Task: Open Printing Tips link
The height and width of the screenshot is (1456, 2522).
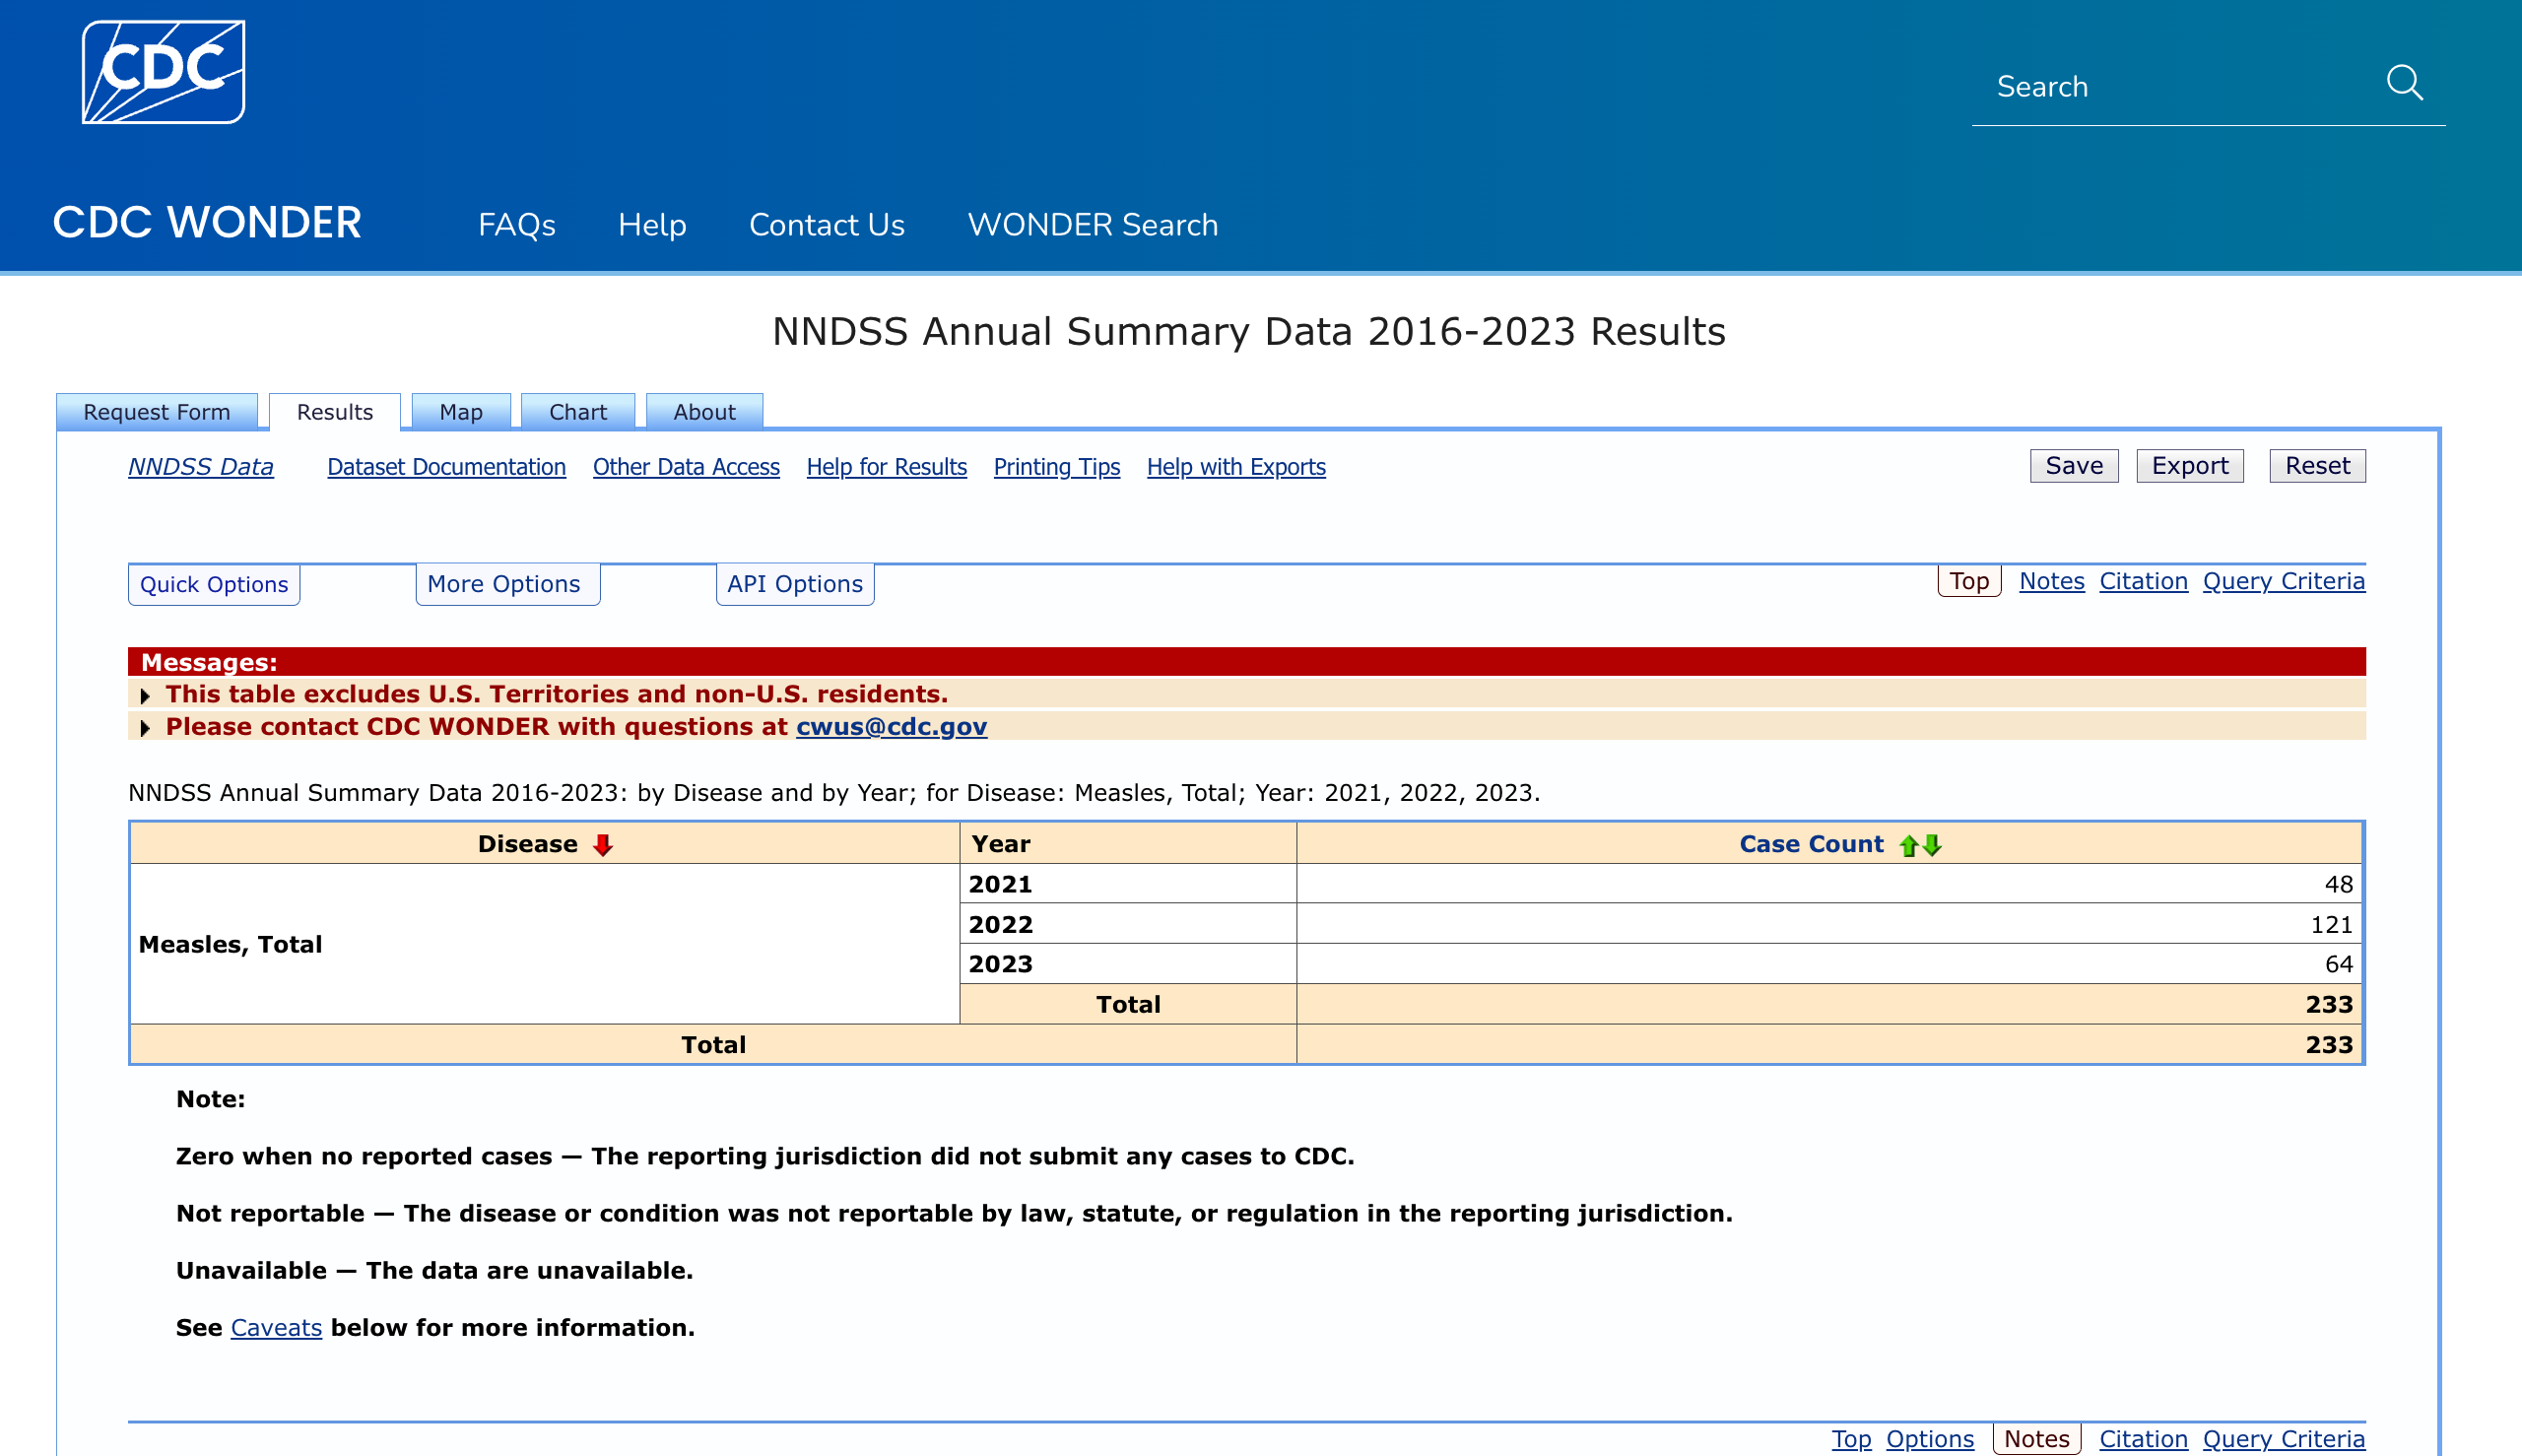Action: pyautogui.click(x=1057, y=467)
